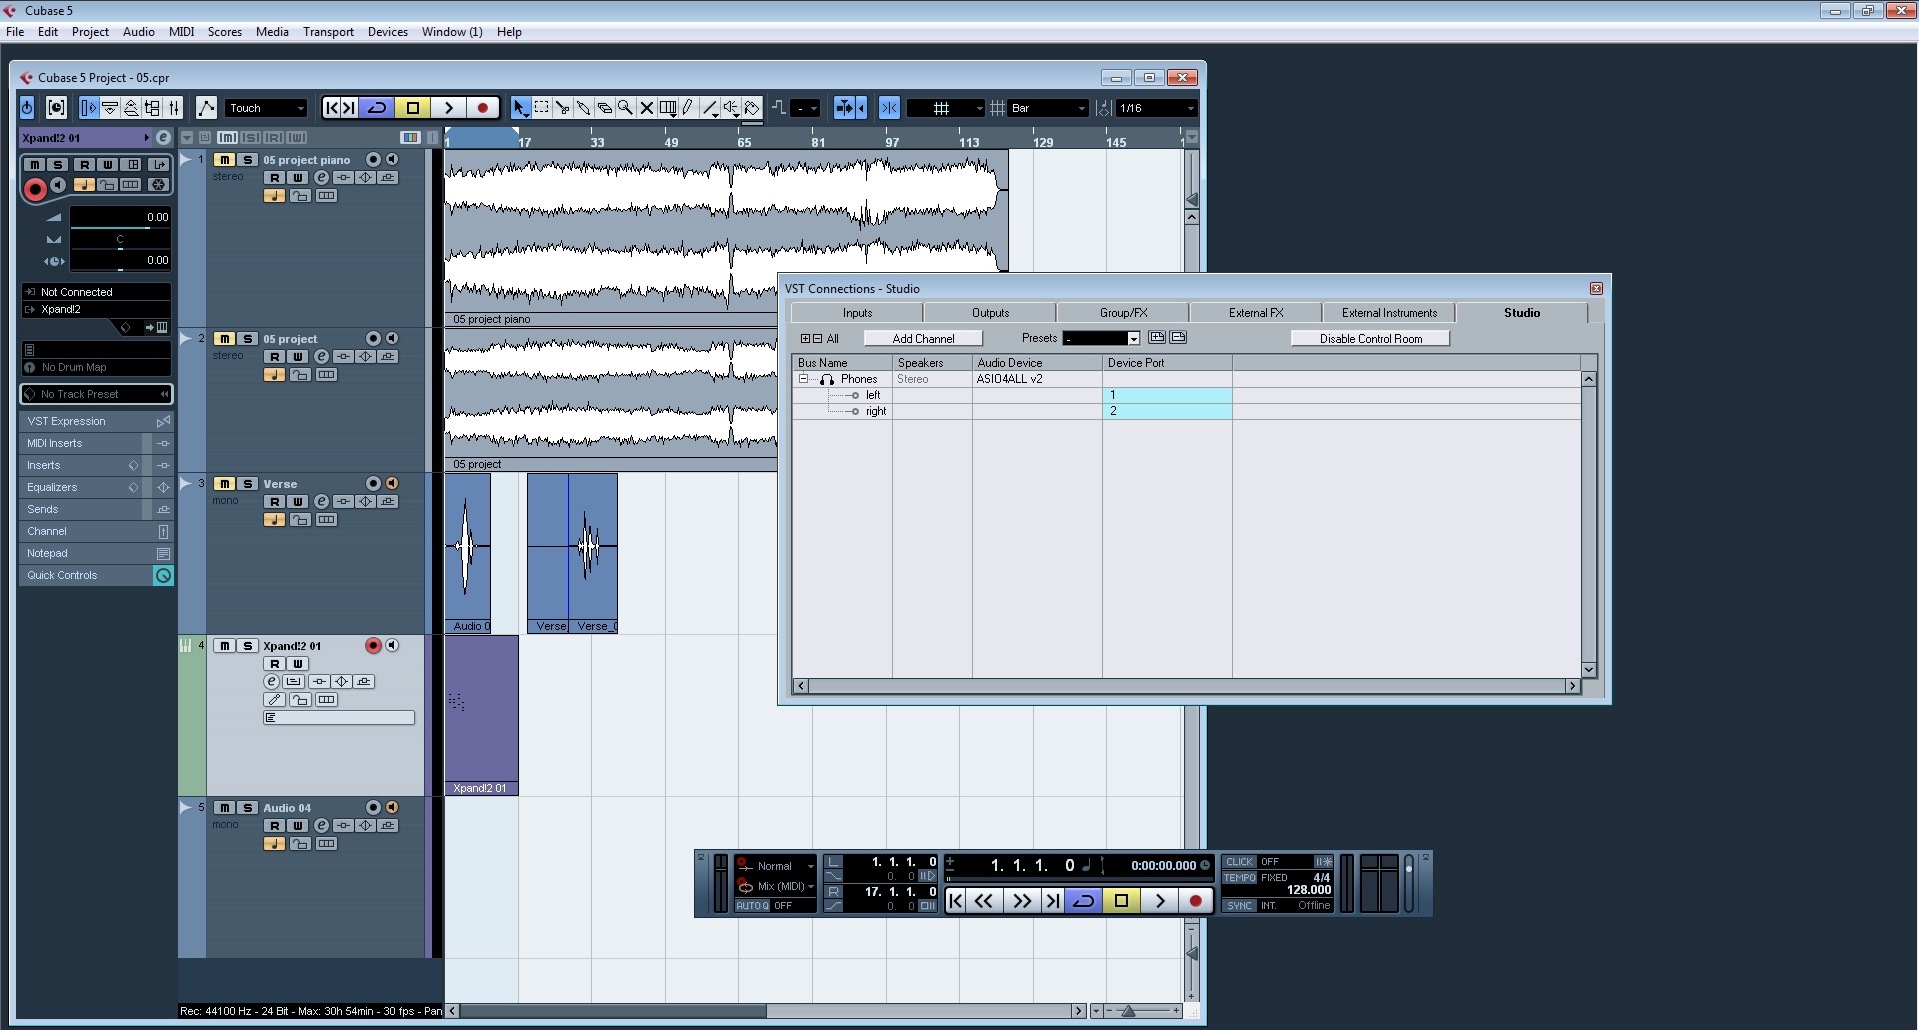Click stop button in project toolbar
Screen dimensions: 1919x1030
413,108
